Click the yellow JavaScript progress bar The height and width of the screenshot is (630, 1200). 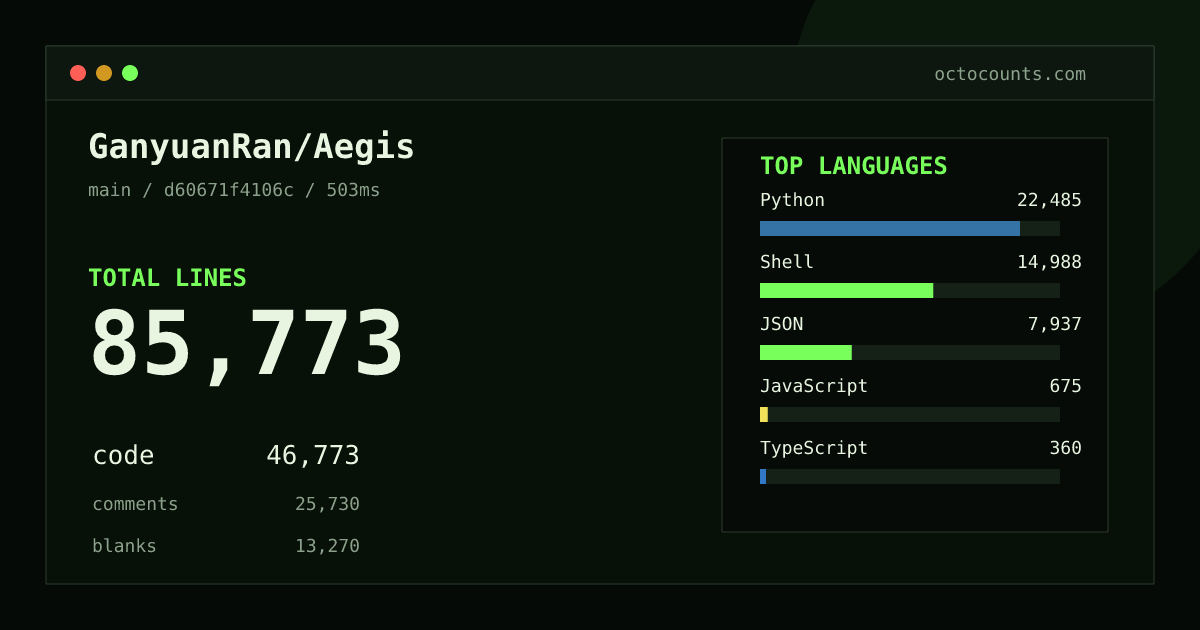[x=764, y=414]
